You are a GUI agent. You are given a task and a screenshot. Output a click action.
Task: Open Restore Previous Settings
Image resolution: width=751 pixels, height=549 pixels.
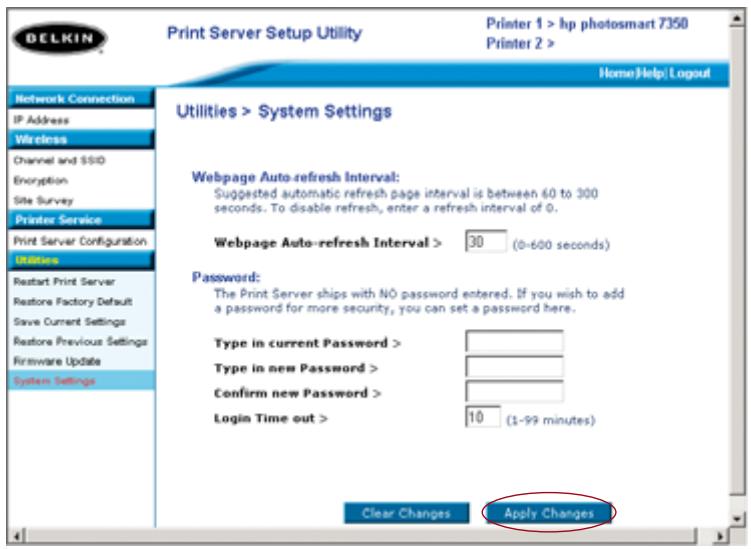click(80, 341)
